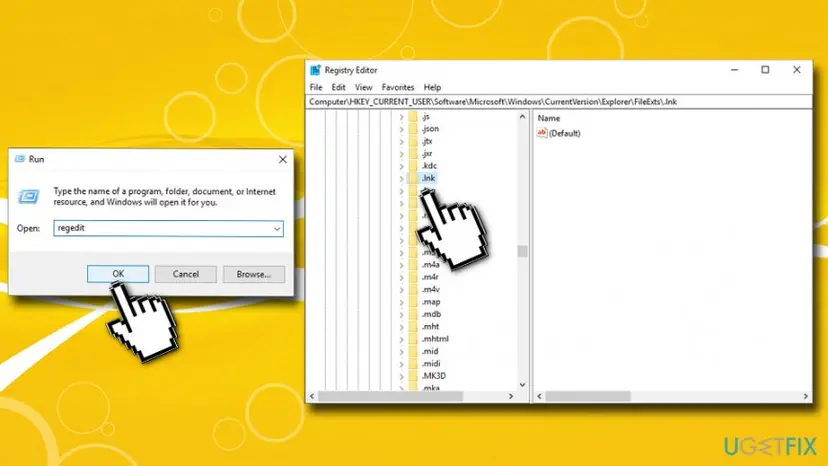Click values pane horizontal scrollbar thumb
The width and height of the screenshot is (828, 466).
(588, 396)
